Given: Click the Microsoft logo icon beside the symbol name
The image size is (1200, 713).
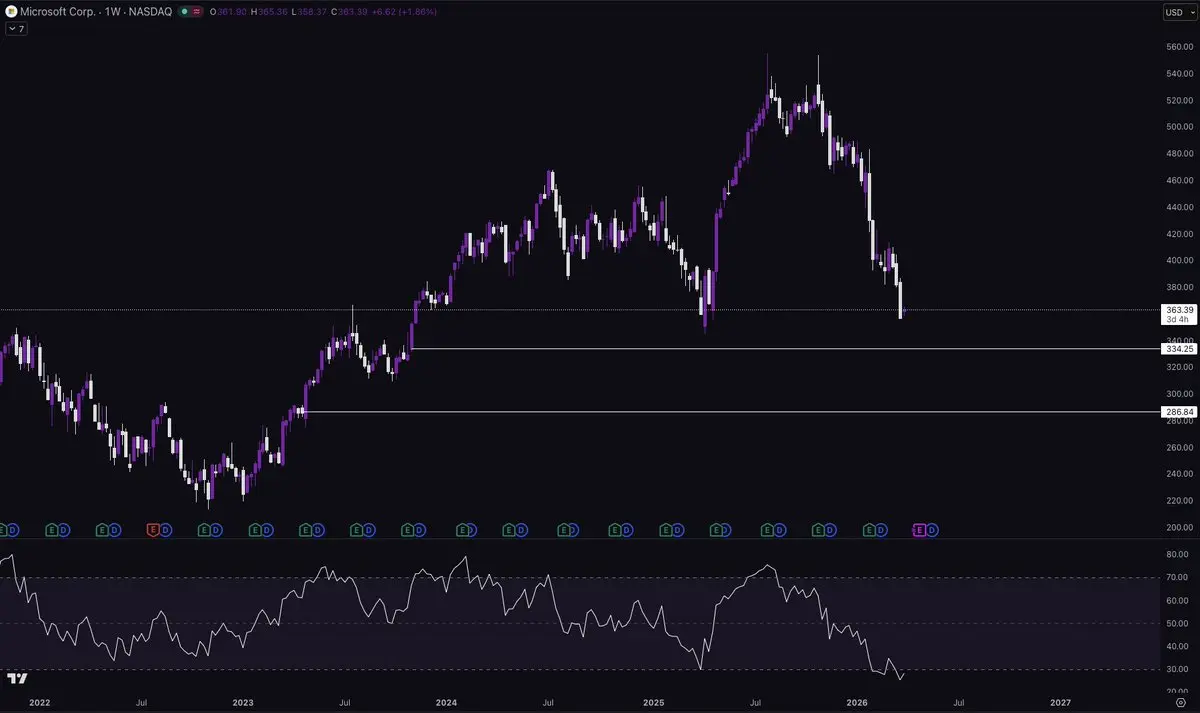Looking at the screenshot, I should [x=10, y=11].
